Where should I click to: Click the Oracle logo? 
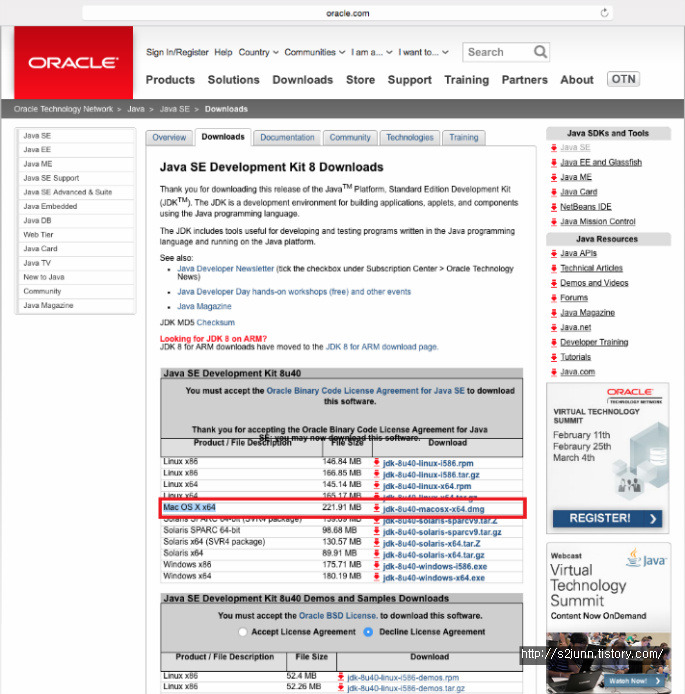[73, 62]
